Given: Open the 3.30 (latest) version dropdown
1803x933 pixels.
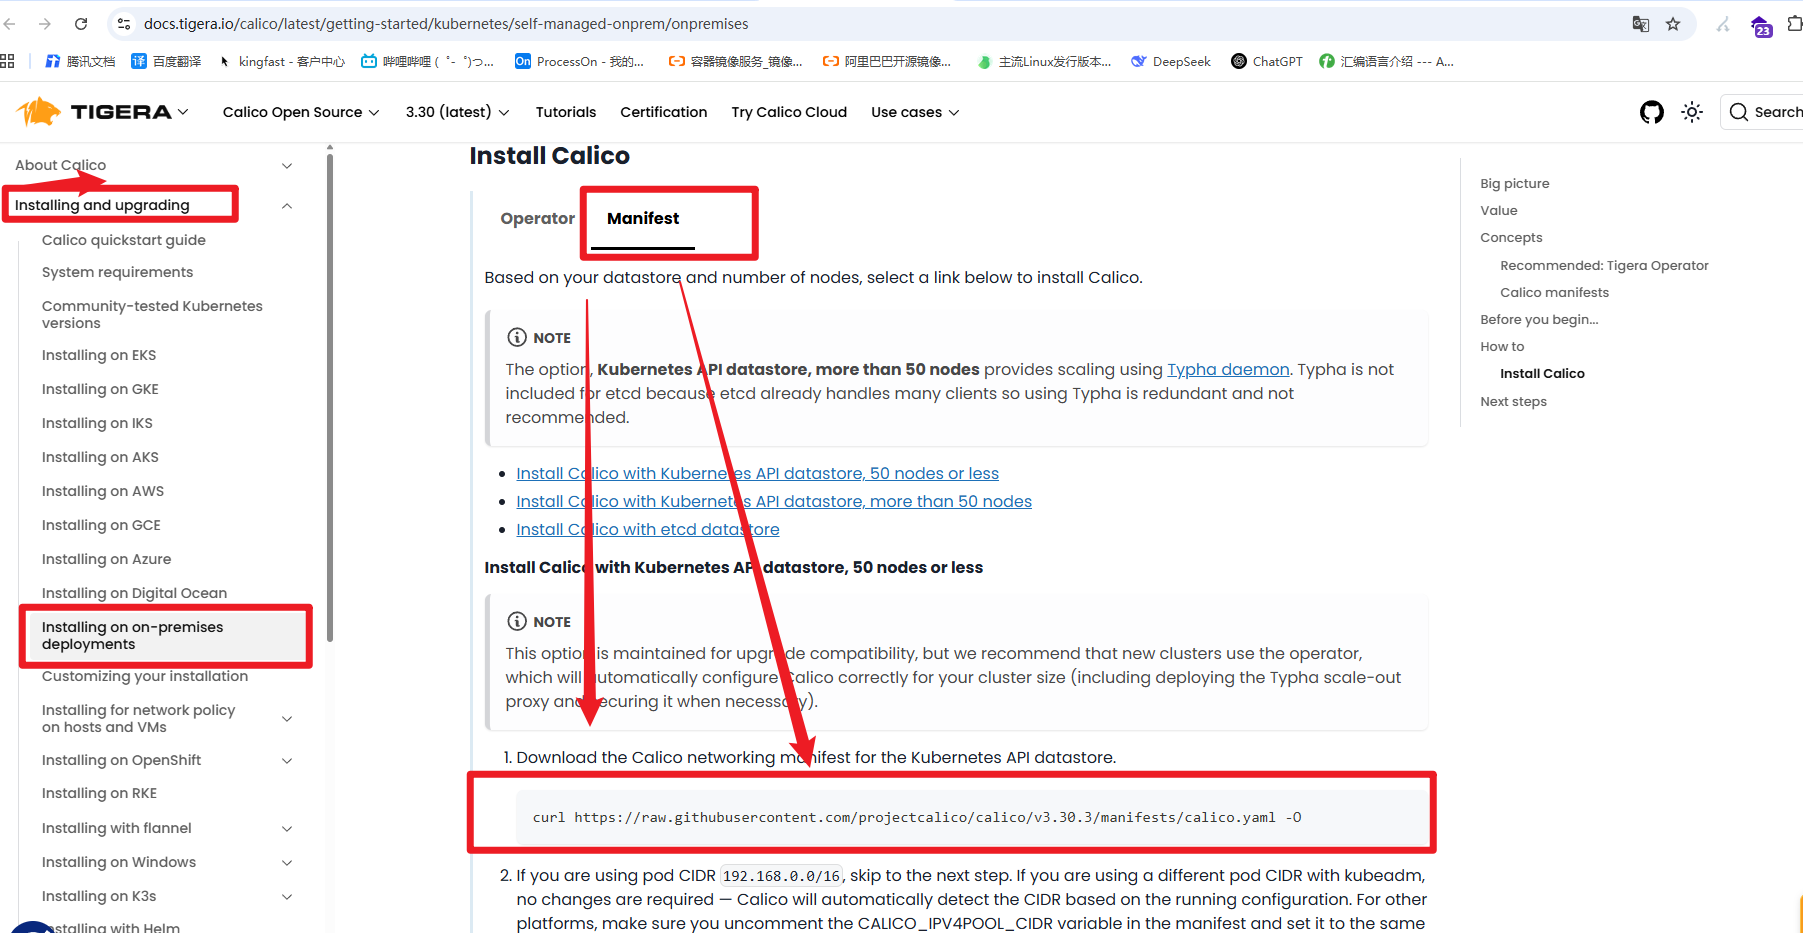Looking at the screenshot, I should point(457,112).
